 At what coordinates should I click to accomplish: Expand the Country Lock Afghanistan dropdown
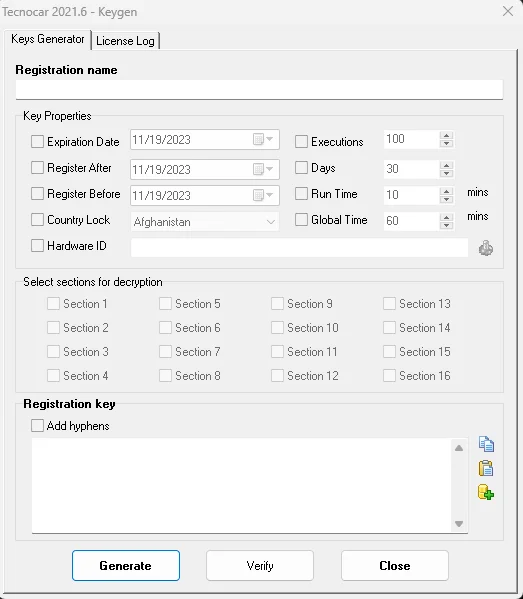coord(270,222)
